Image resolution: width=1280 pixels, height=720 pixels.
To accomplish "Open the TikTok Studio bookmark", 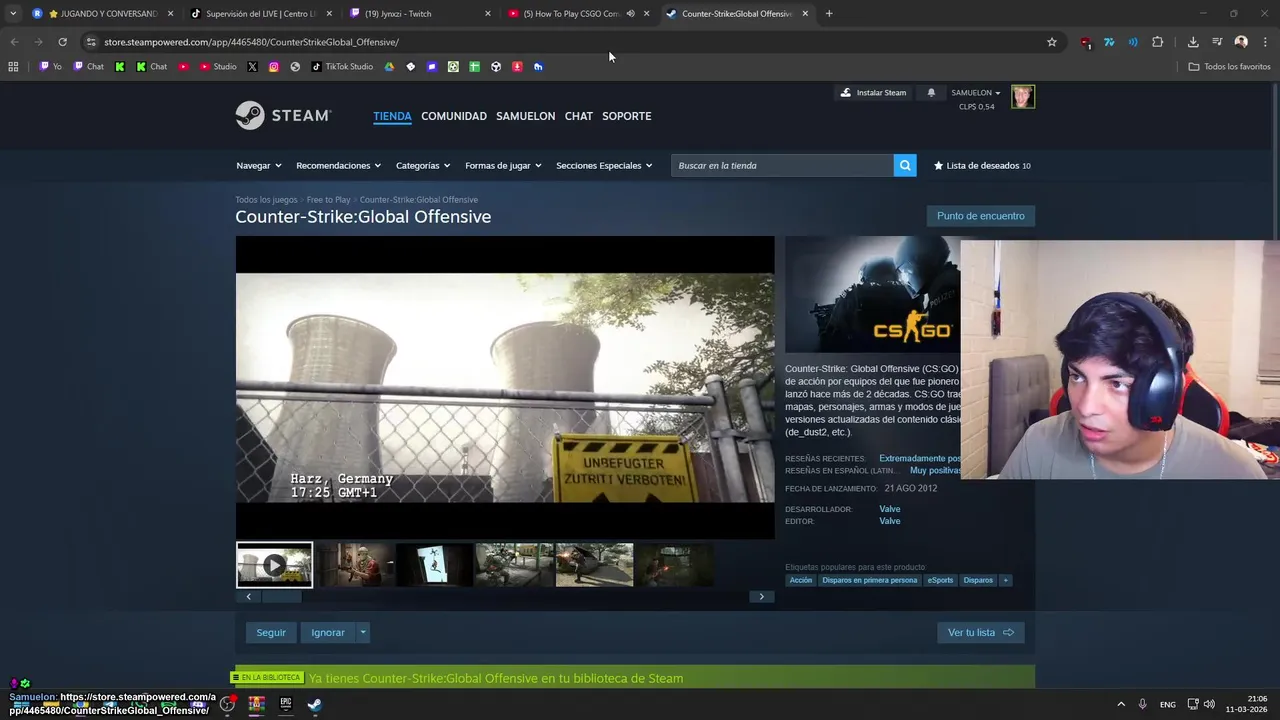I will 342,67.
